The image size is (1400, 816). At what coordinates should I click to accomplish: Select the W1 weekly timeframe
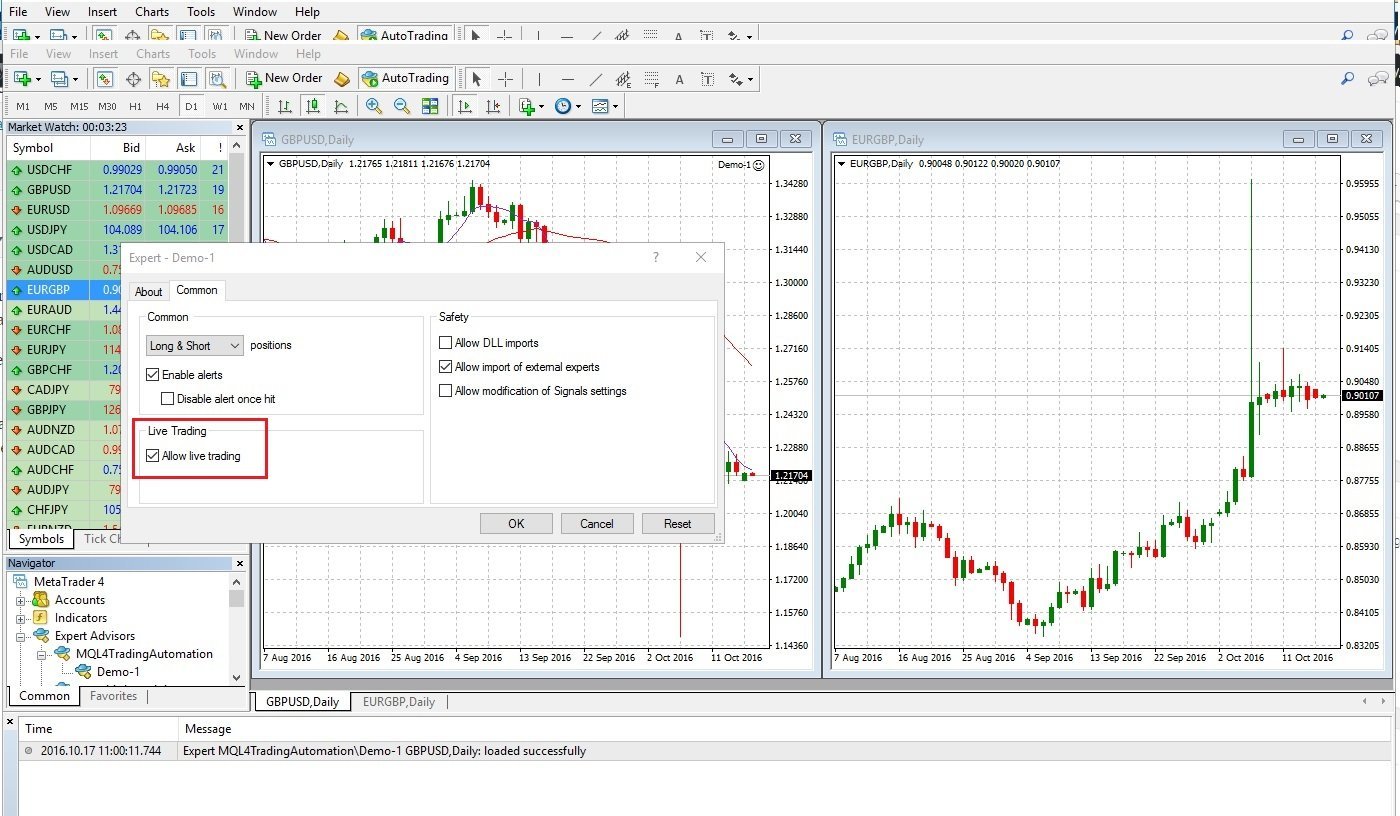220,106
